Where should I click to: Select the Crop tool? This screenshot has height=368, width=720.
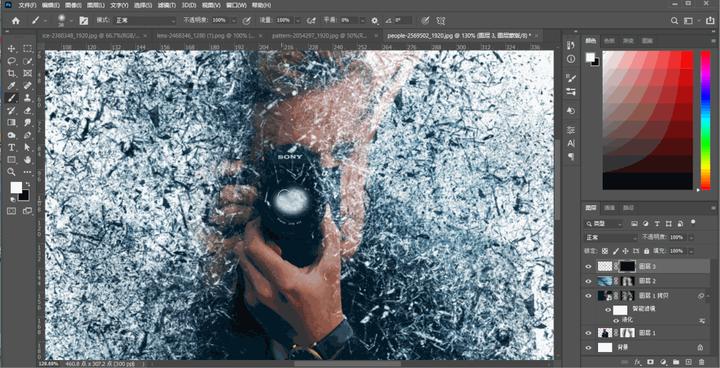click(x=12, y=73)
